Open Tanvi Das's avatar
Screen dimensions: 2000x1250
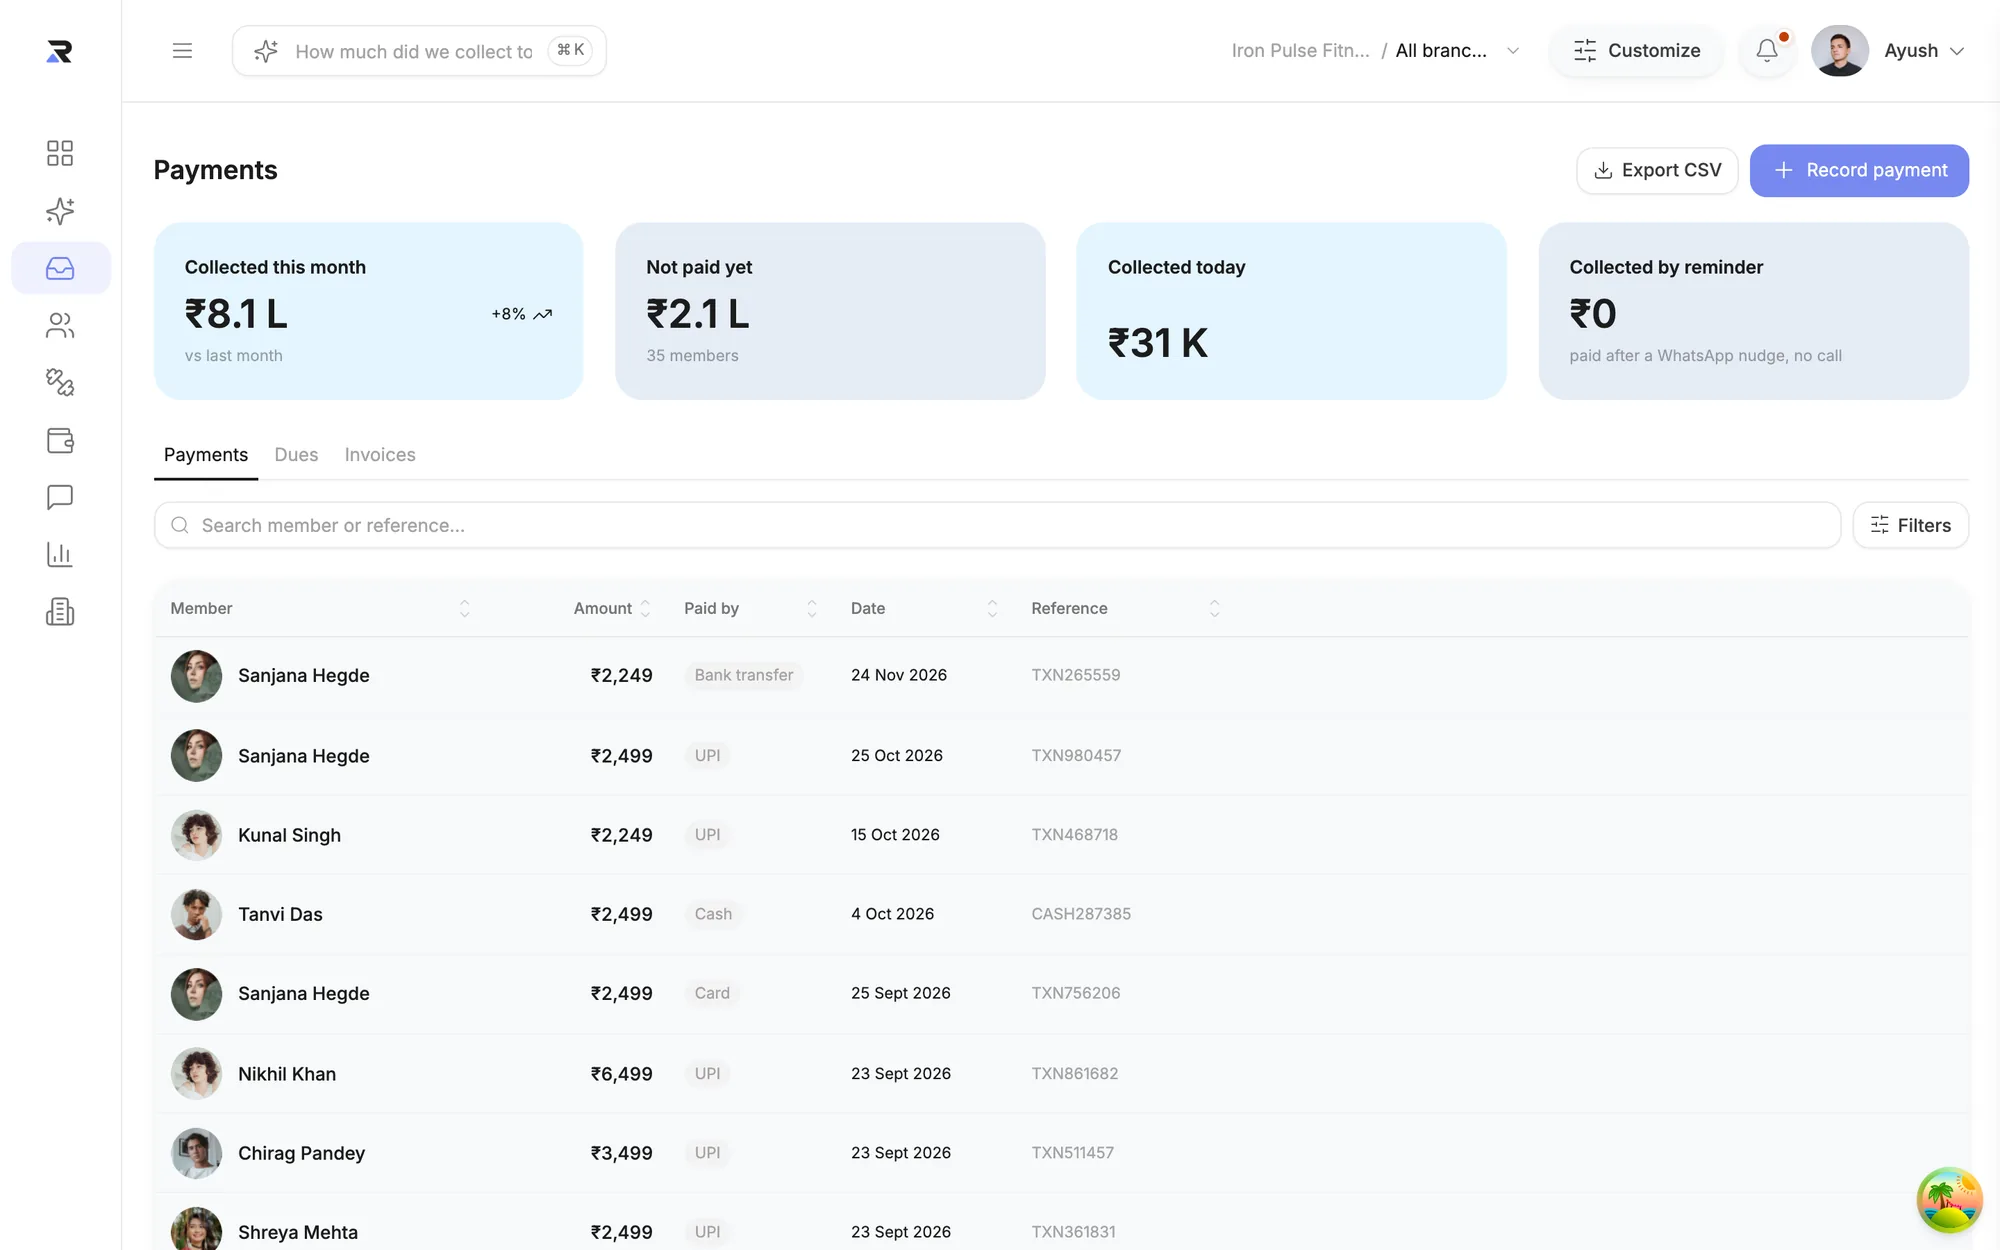coord(196,914)
